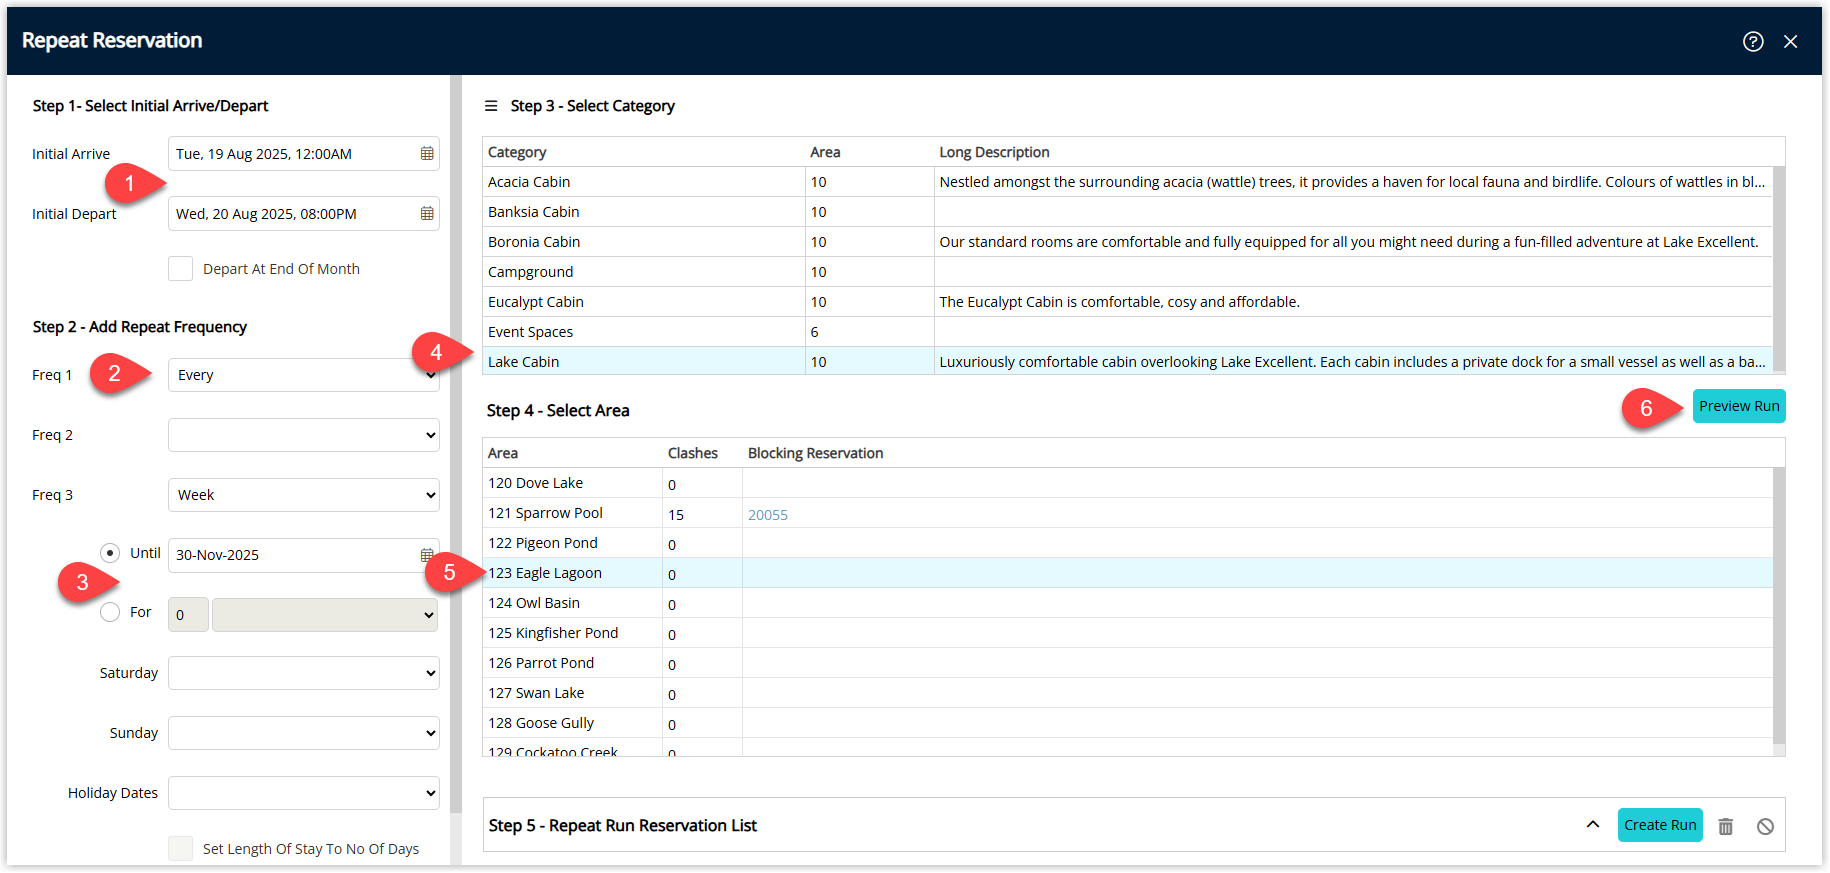
Task: Open calendar picker for Initial Depart
Action: click(427, 214)
